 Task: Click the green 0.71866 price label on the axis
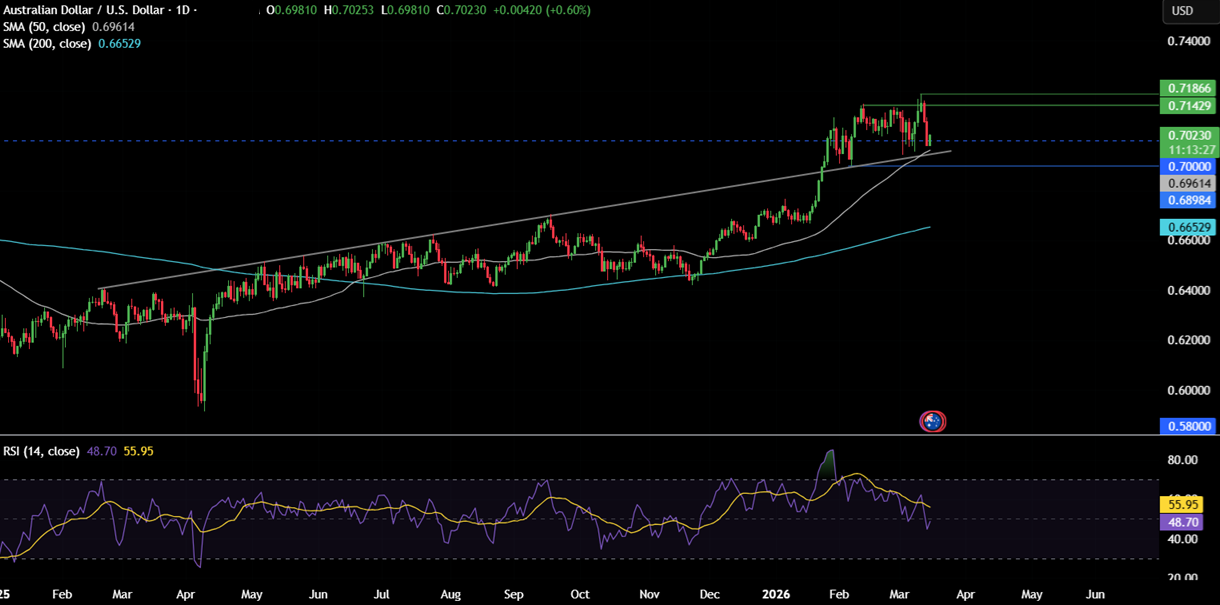click(x=1188, y=88)
